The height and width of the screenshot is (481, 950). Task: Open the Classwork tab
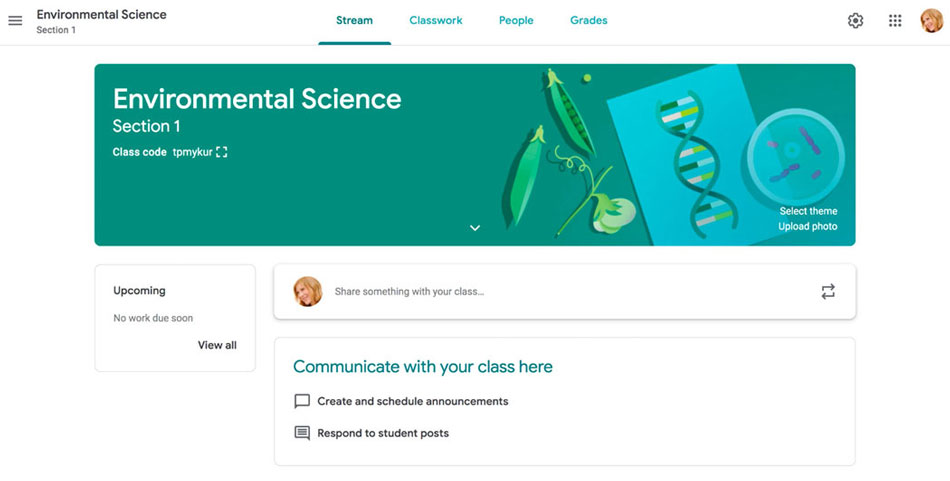[x=436, y=21]
